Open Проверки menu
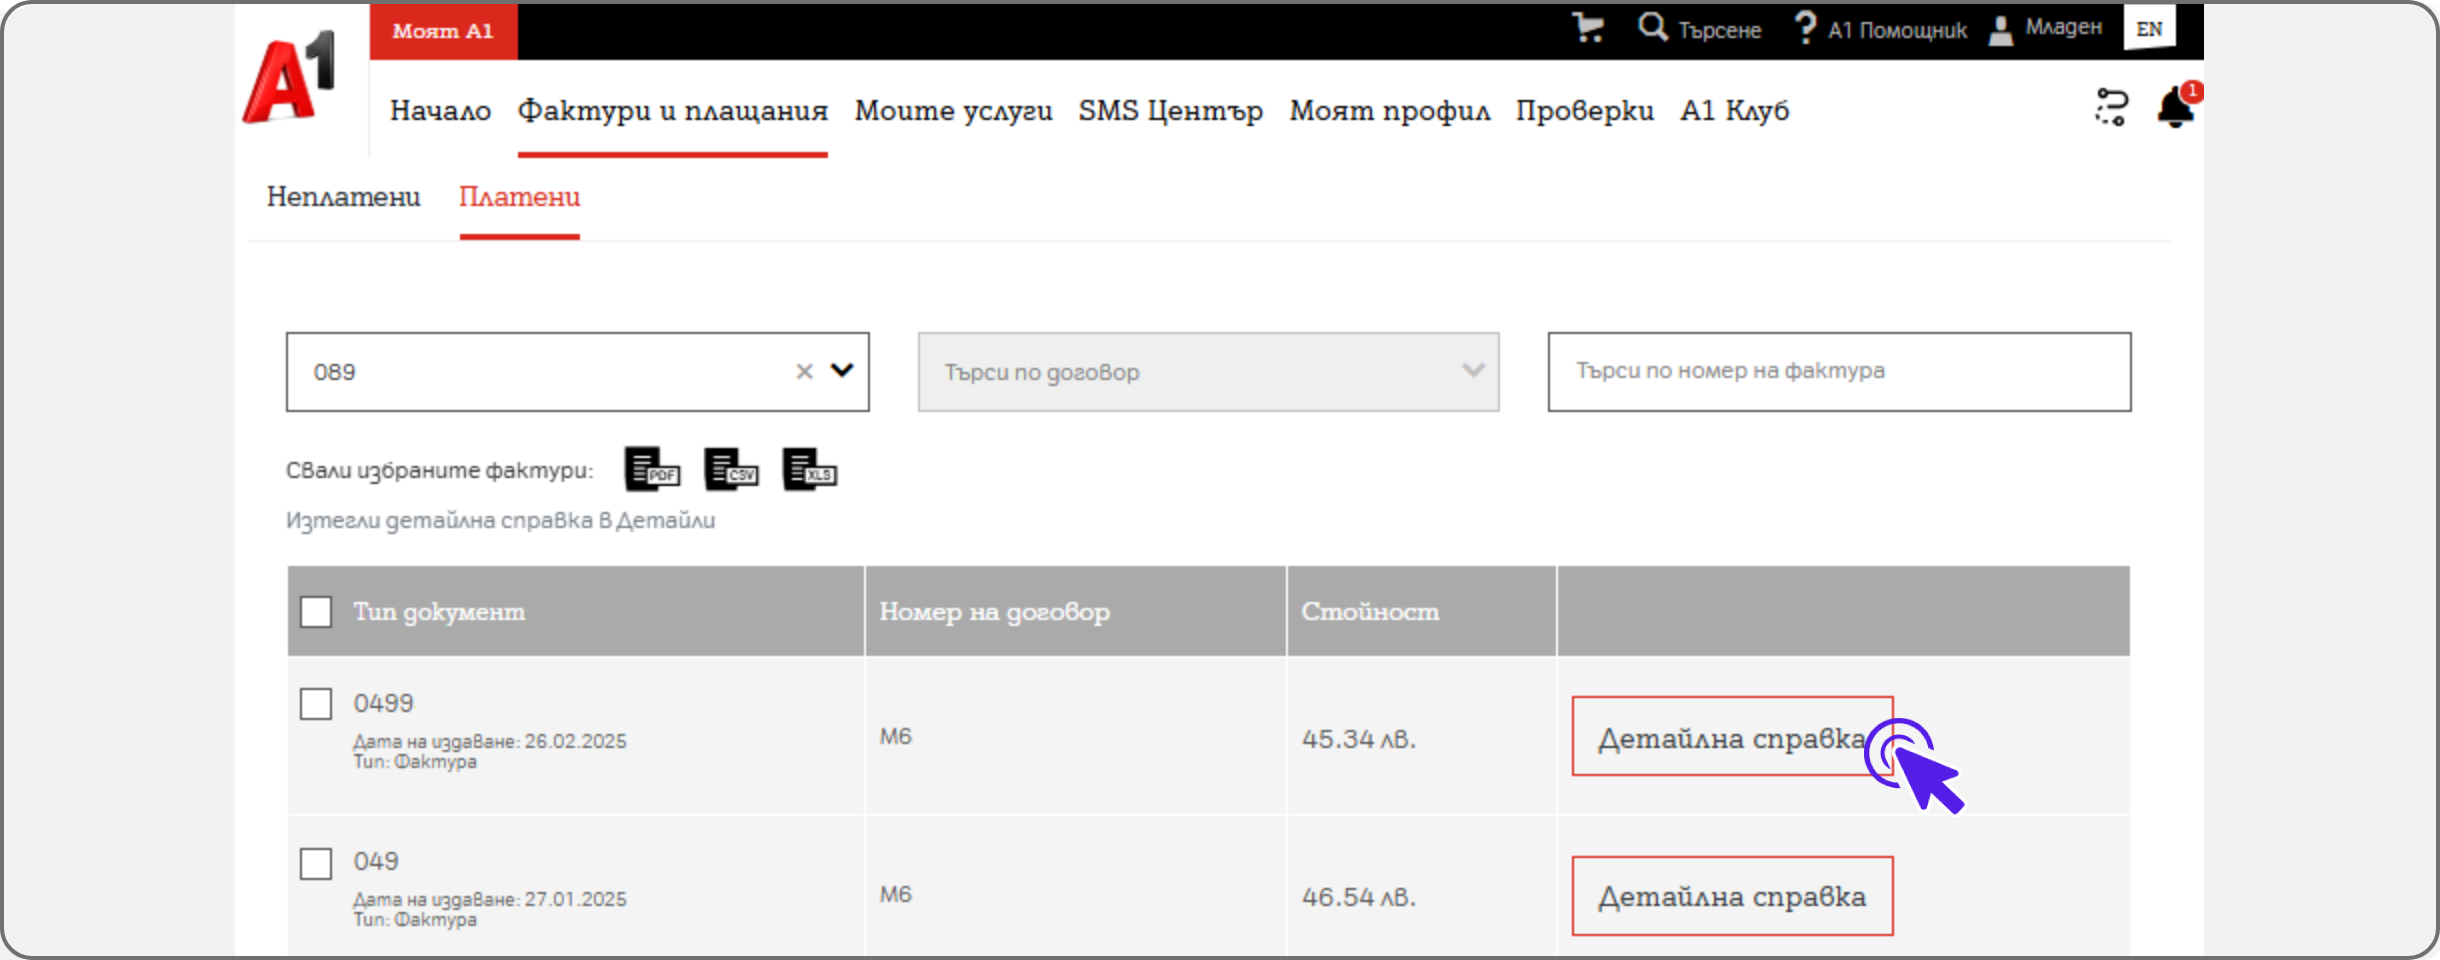2440x960 pixels. 1584,110
